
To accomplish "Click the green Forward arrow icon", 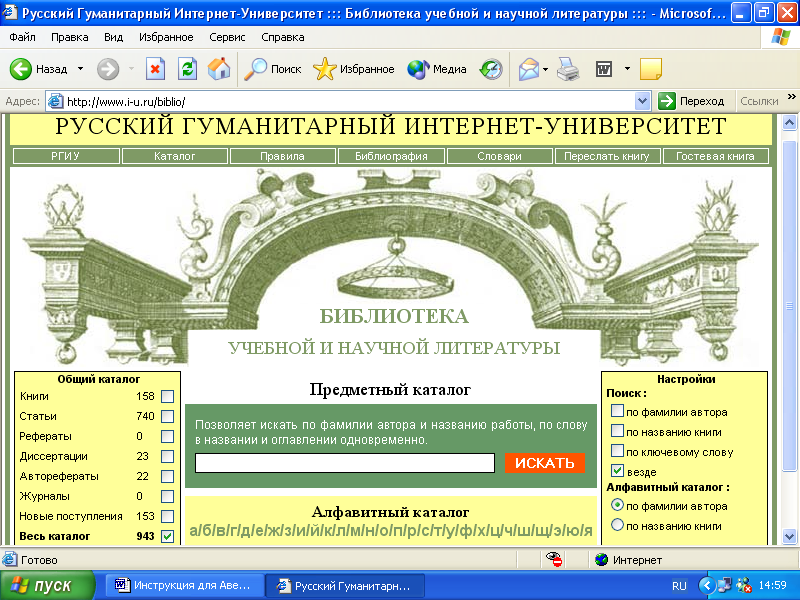I will (108, 69).
